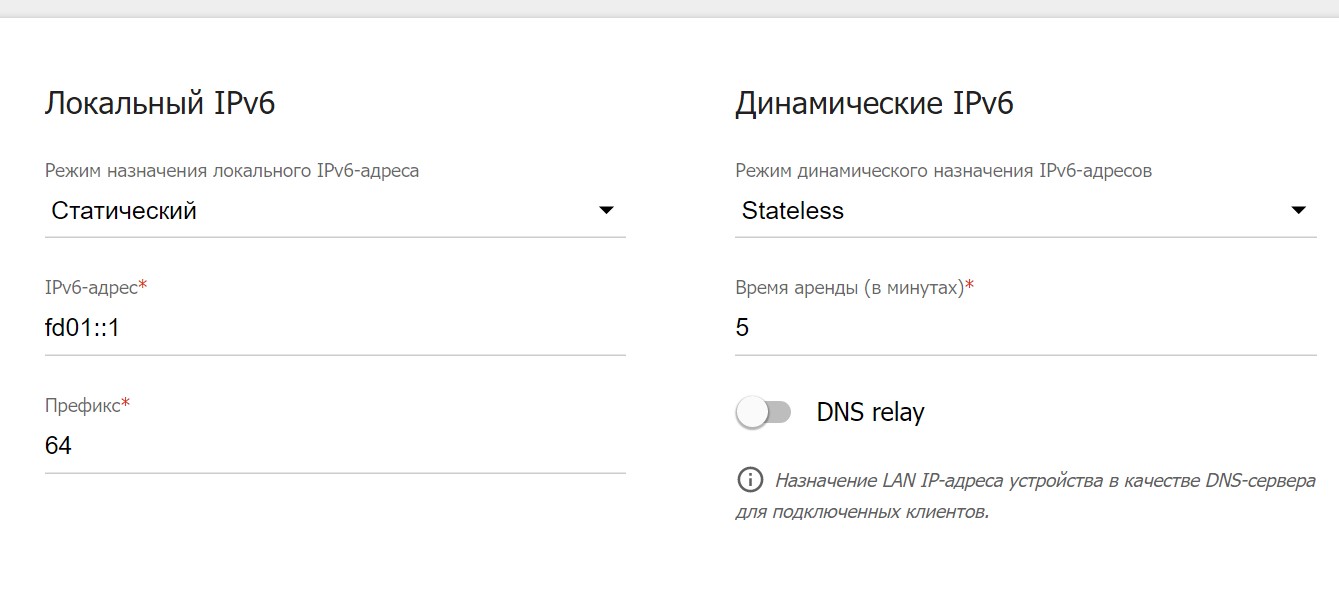Toggle the DNS relay switch

[763, 412]
